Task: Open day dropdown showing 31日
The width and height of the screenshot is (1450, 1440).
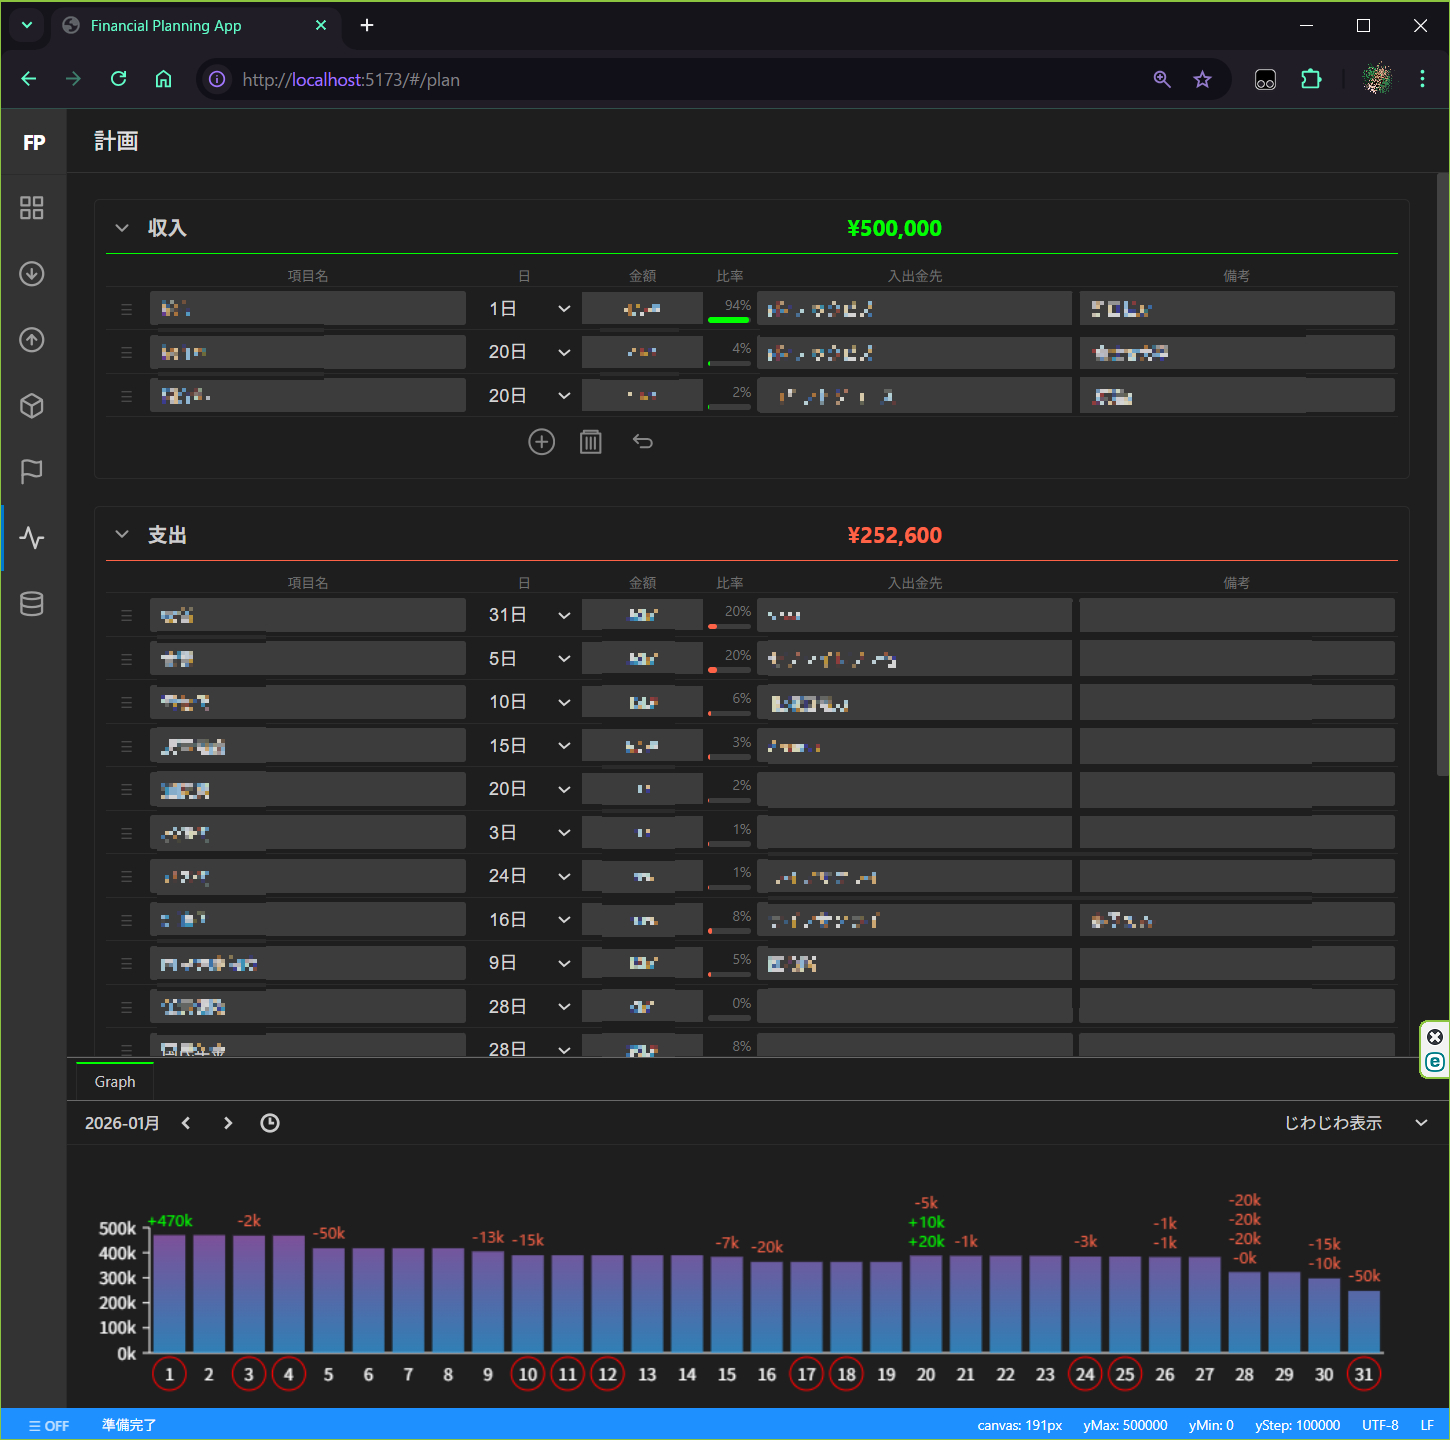Action: pos(527,615)
